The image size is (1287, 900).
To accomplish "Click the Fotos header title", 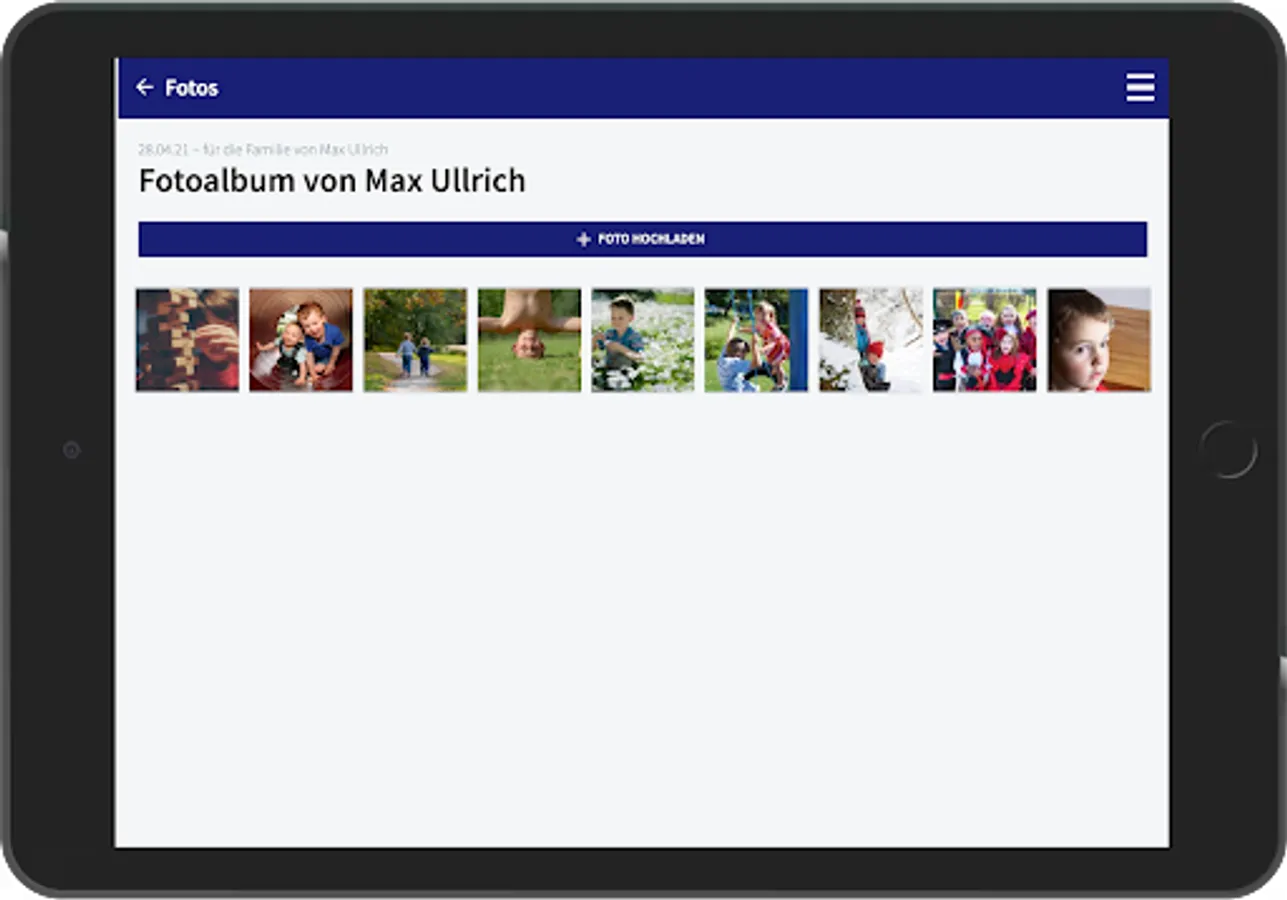I will pyautogui.click(x=192, y=88).
